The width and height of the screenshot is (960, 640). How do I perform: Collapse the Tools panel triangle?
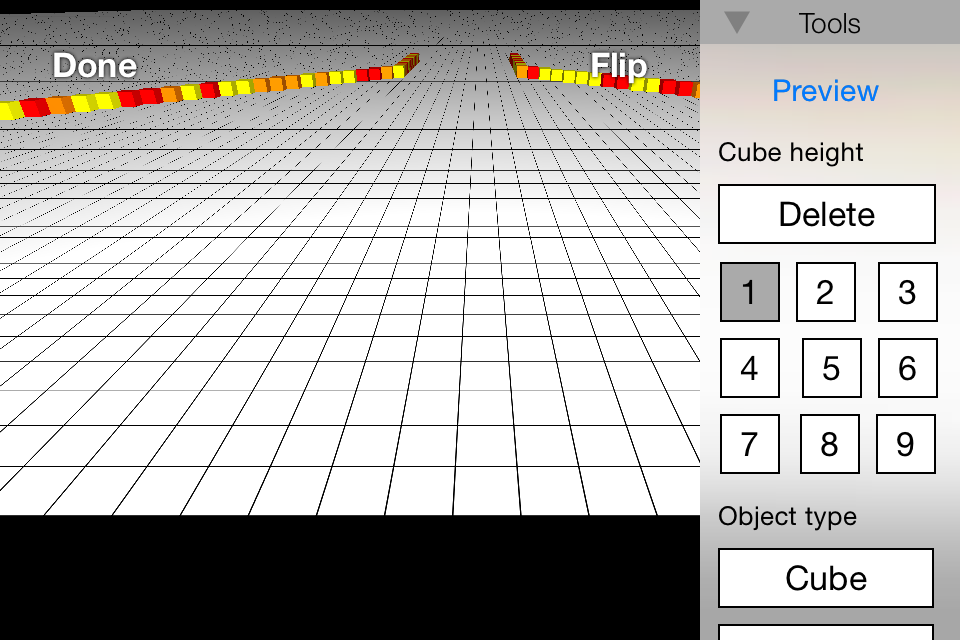[737, 23]
